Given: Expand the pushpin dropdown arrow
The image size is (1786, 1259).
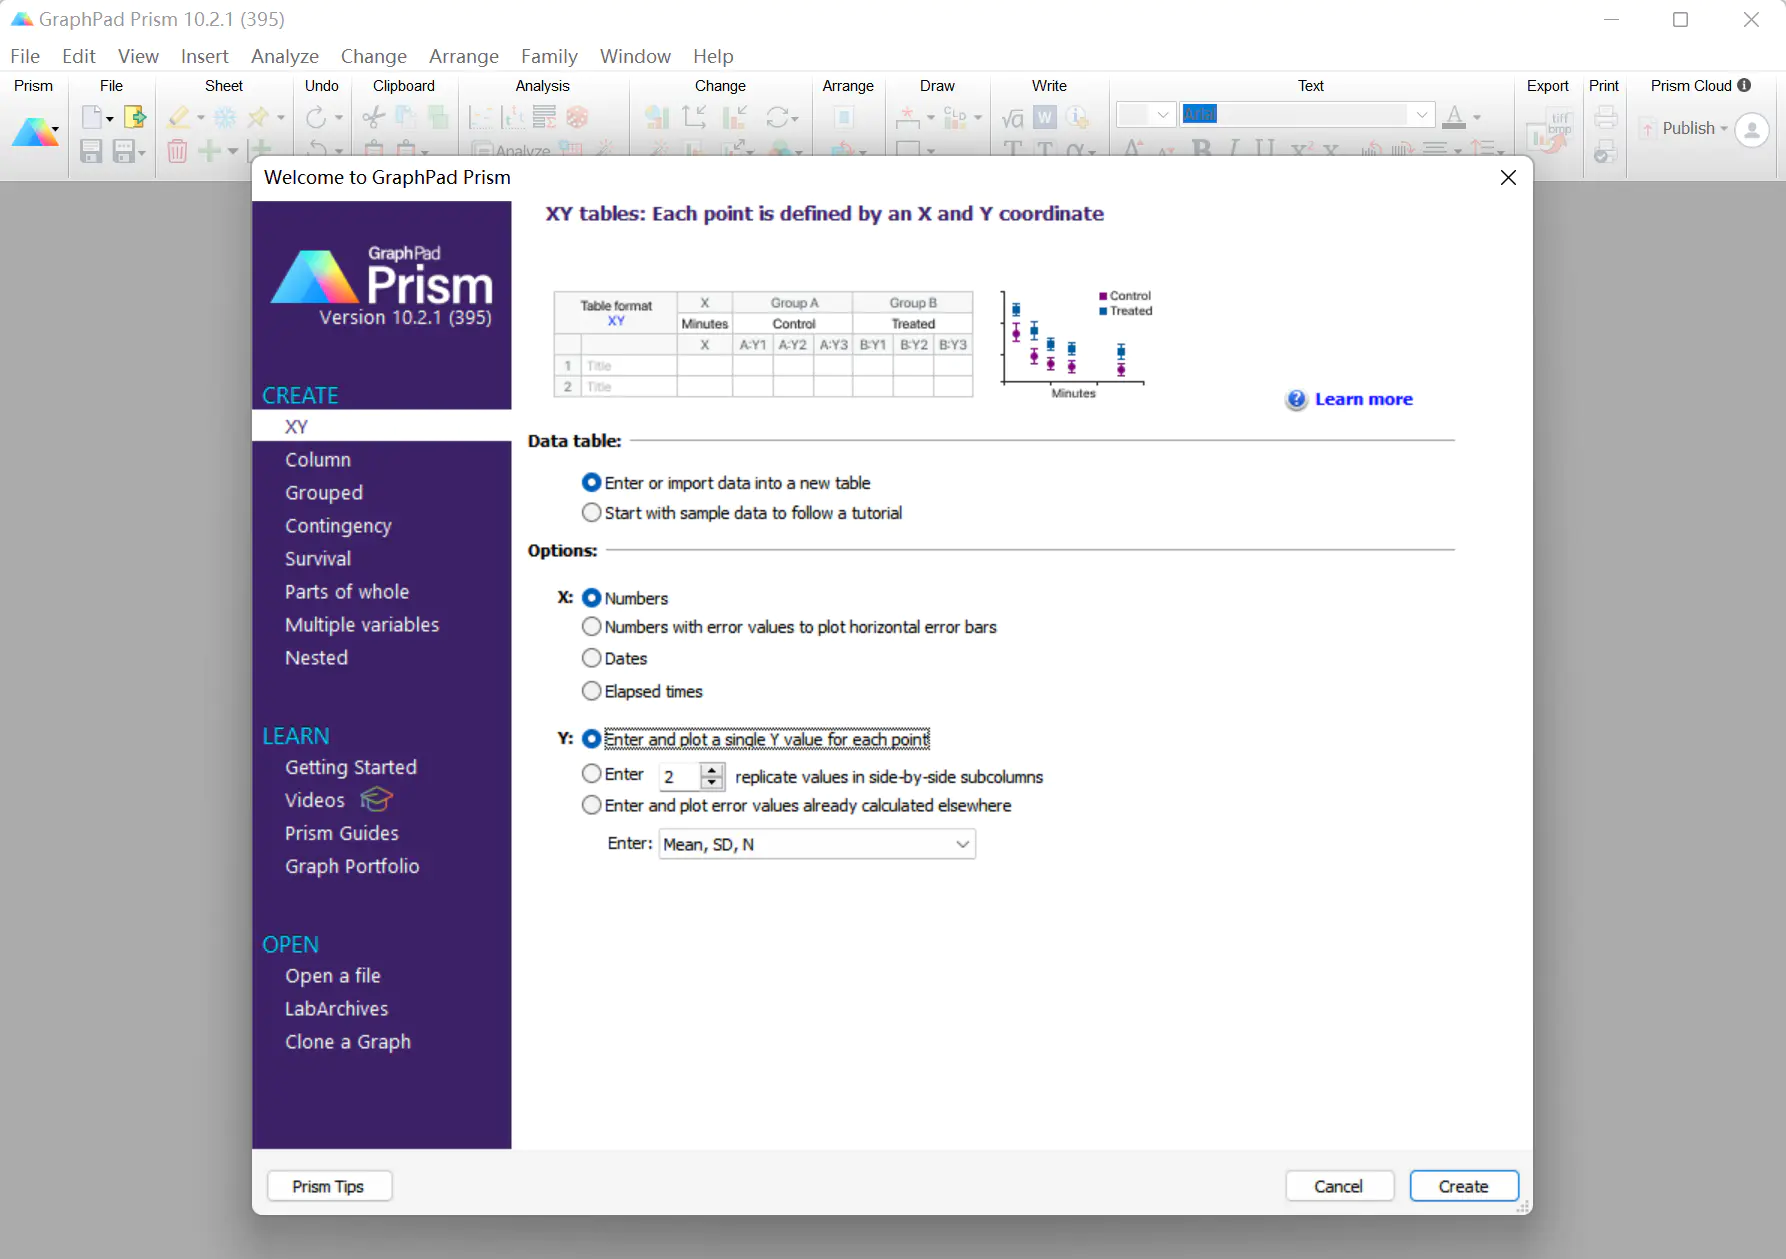Looking at the screenshot, I should 281,118.
